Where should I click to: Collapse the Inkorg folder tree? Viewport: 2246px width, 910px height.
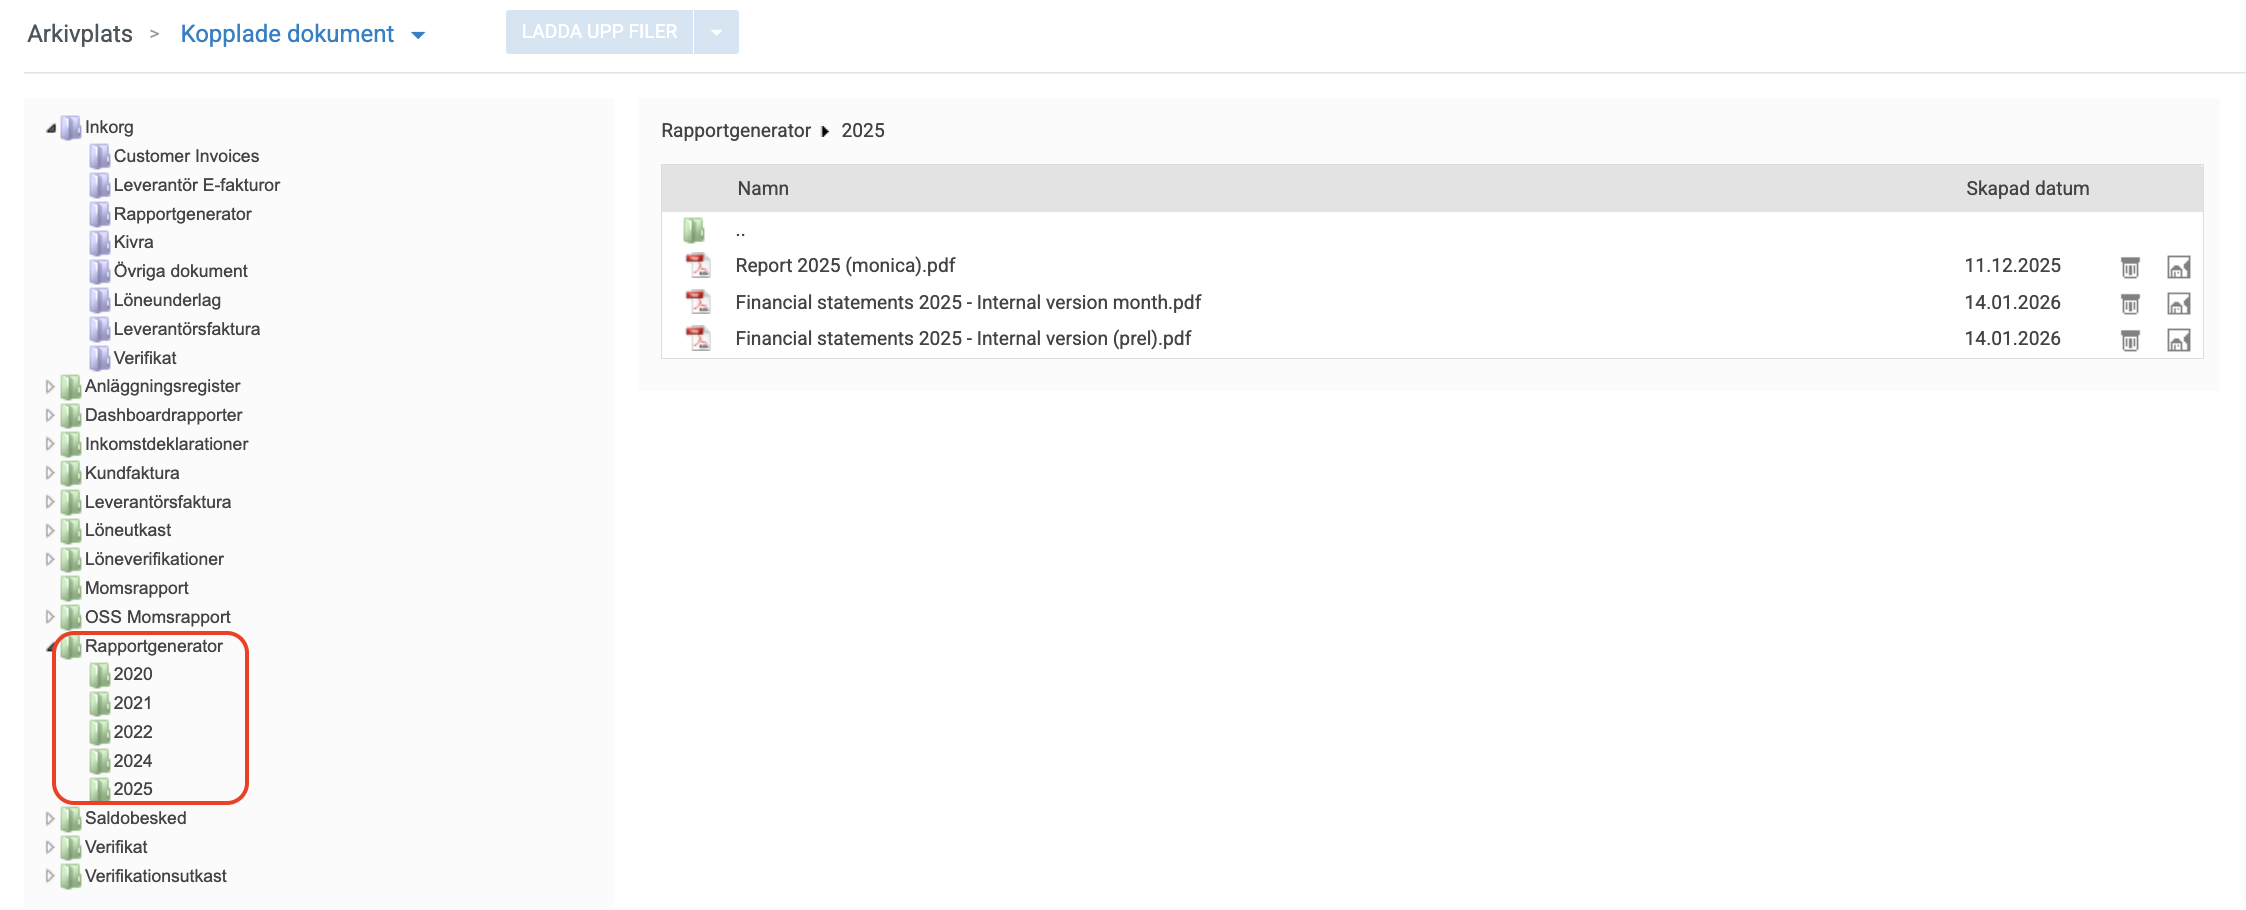50,128
